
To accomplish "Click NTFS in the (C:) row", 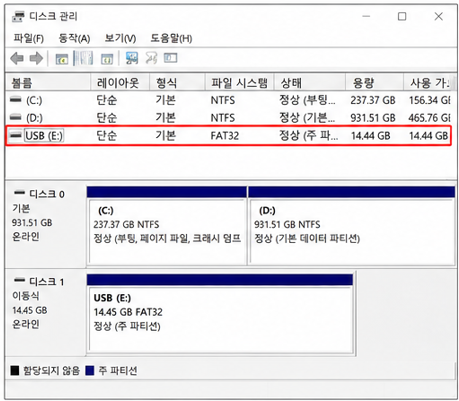I will pos(223,100).
